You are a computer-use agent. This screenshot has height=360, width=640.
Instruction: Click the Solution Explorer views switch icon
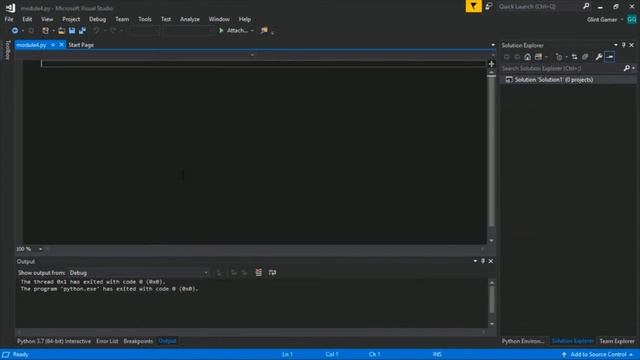click(x=538, y=57)
